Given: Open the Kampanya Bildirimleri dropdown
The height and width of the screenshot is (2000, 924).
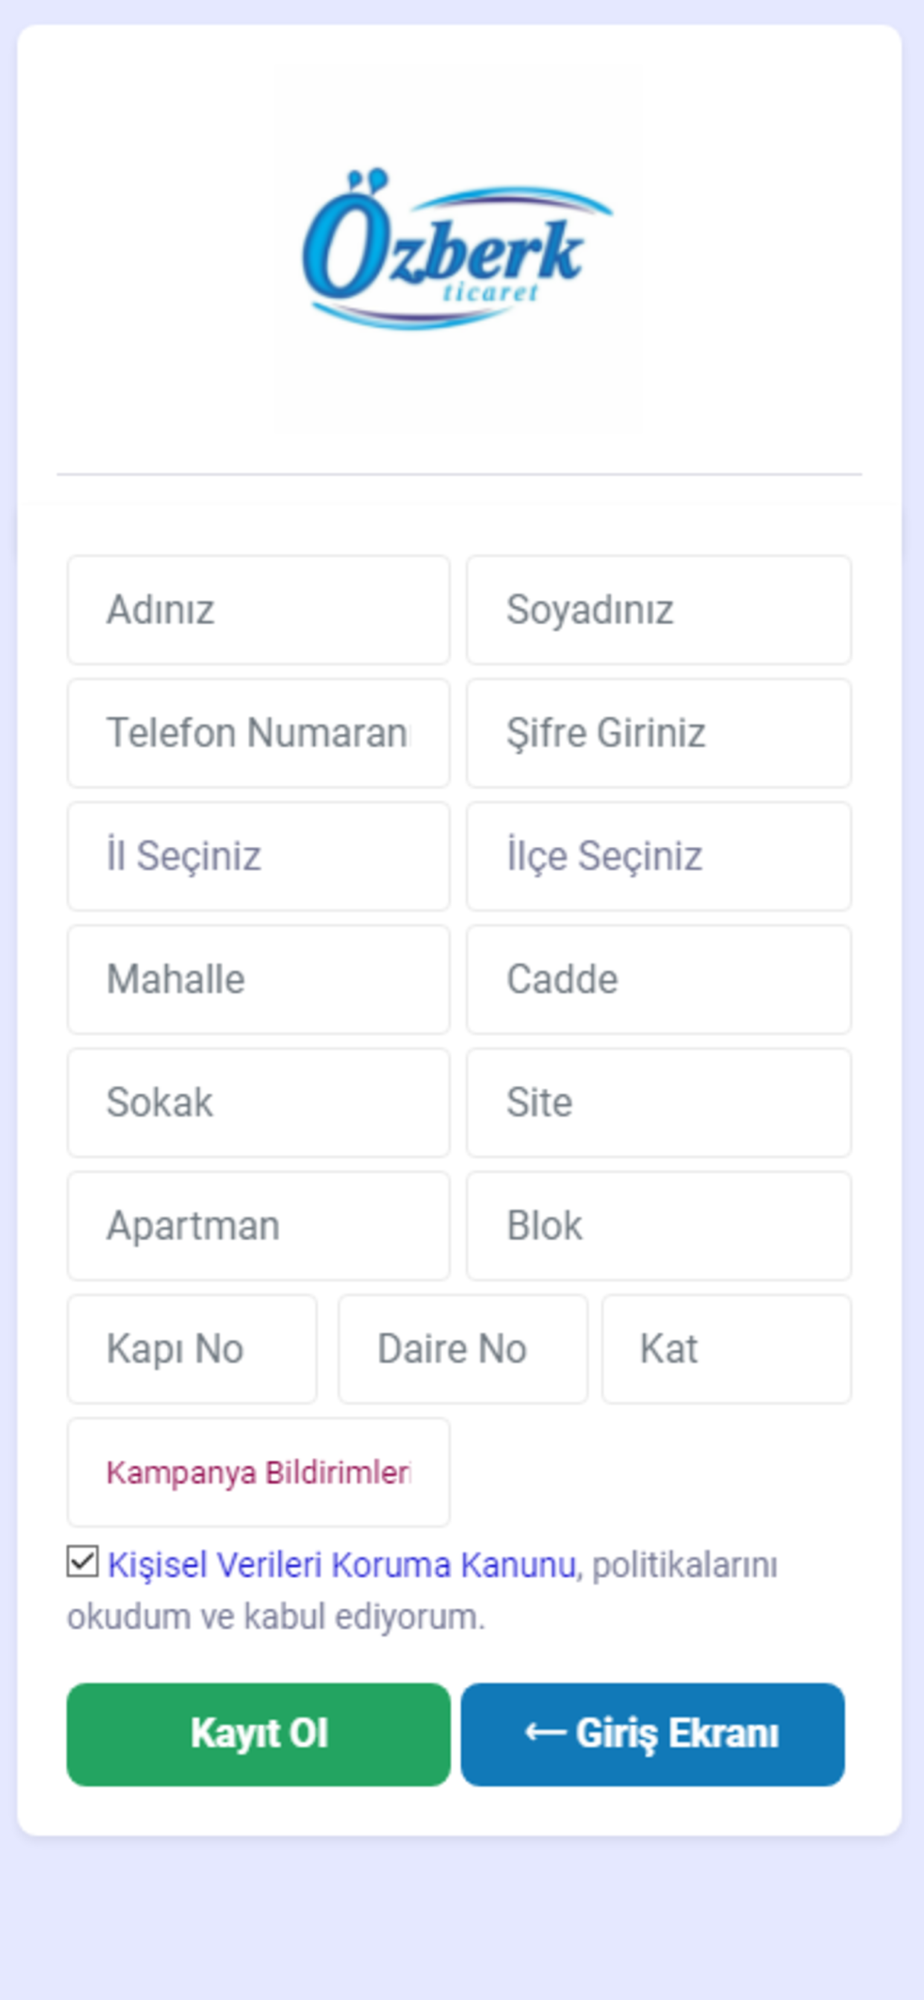Looking at the screenshot, I should [x=258, y=1472].
